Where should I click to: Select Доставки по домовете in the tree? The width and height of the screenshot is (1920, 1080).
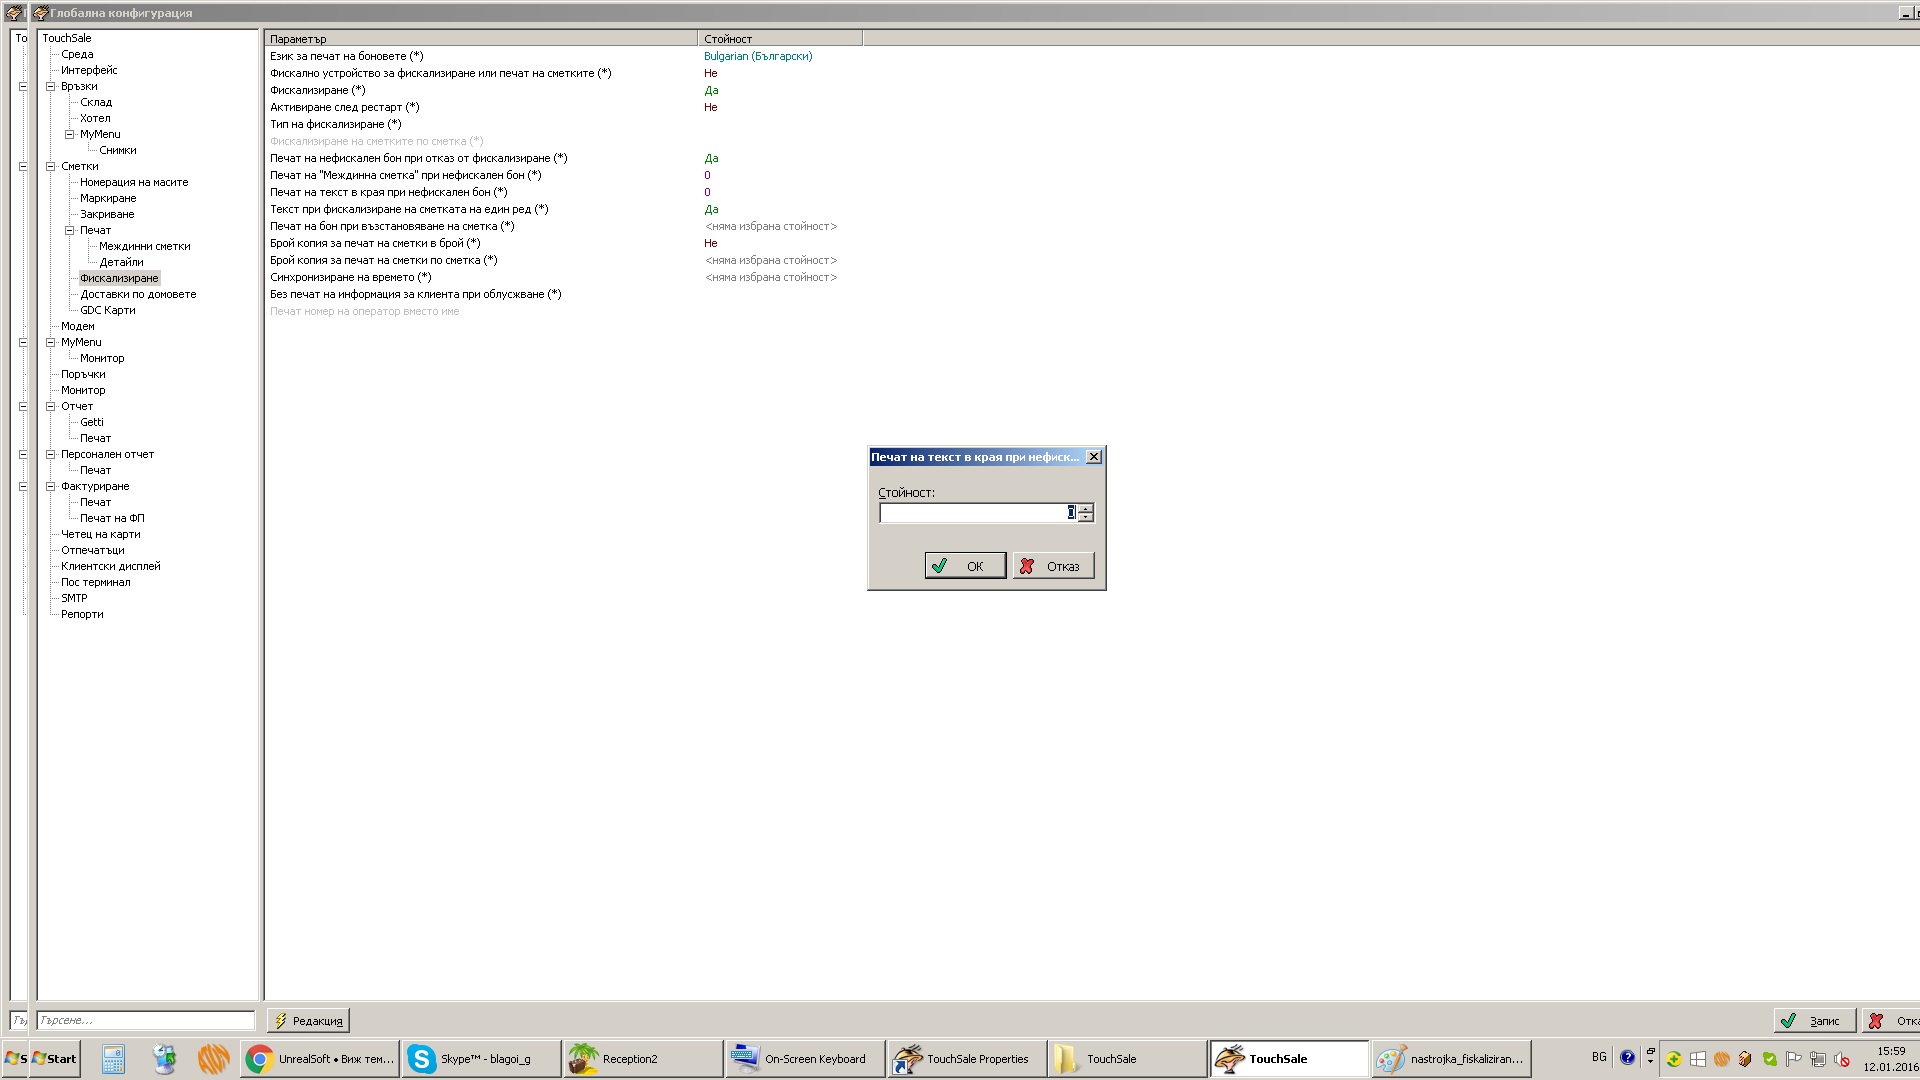[x=138, y=294]
